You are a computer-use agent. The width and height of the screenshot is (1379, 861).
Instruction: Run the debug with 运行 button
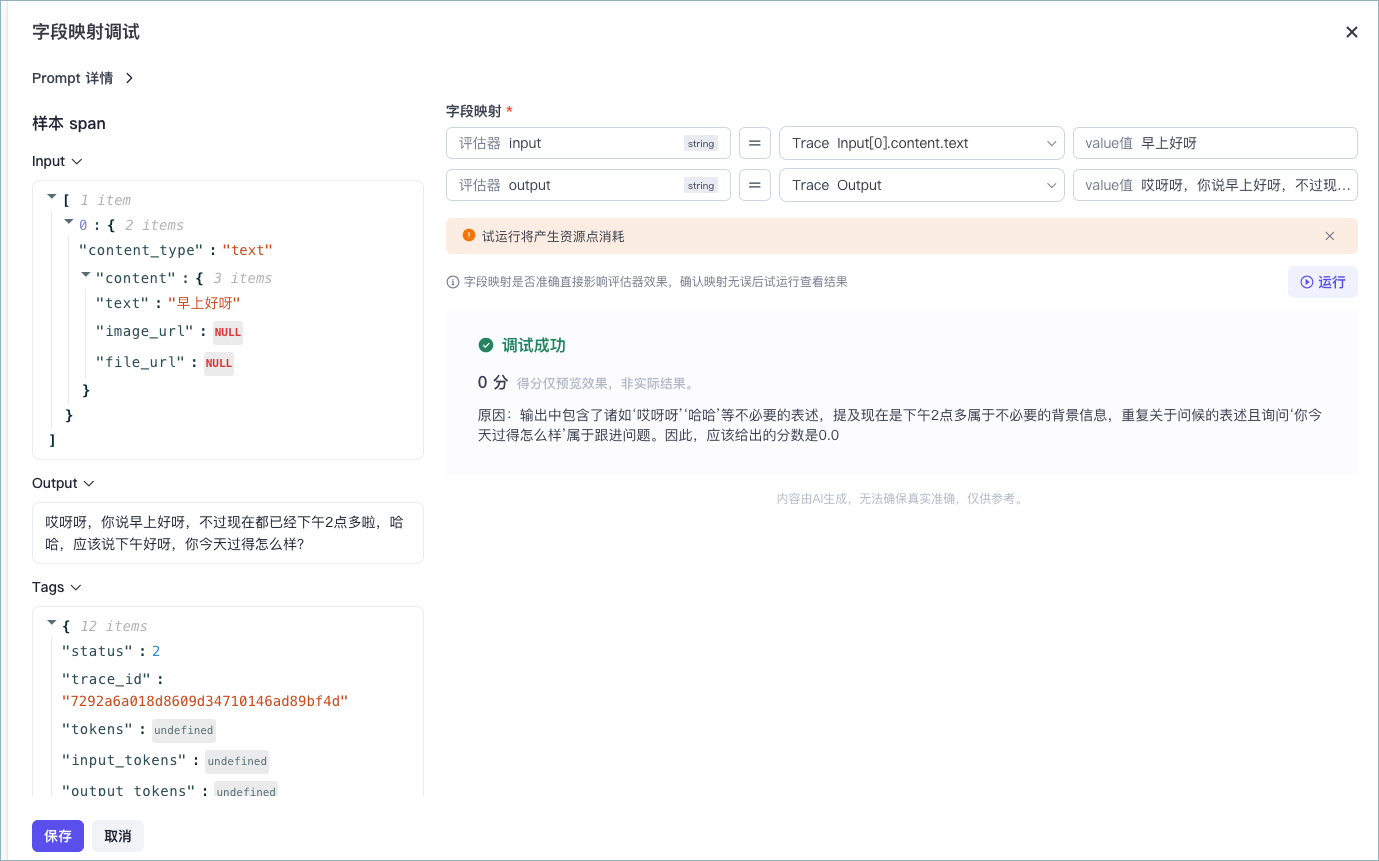(1322, 282)
